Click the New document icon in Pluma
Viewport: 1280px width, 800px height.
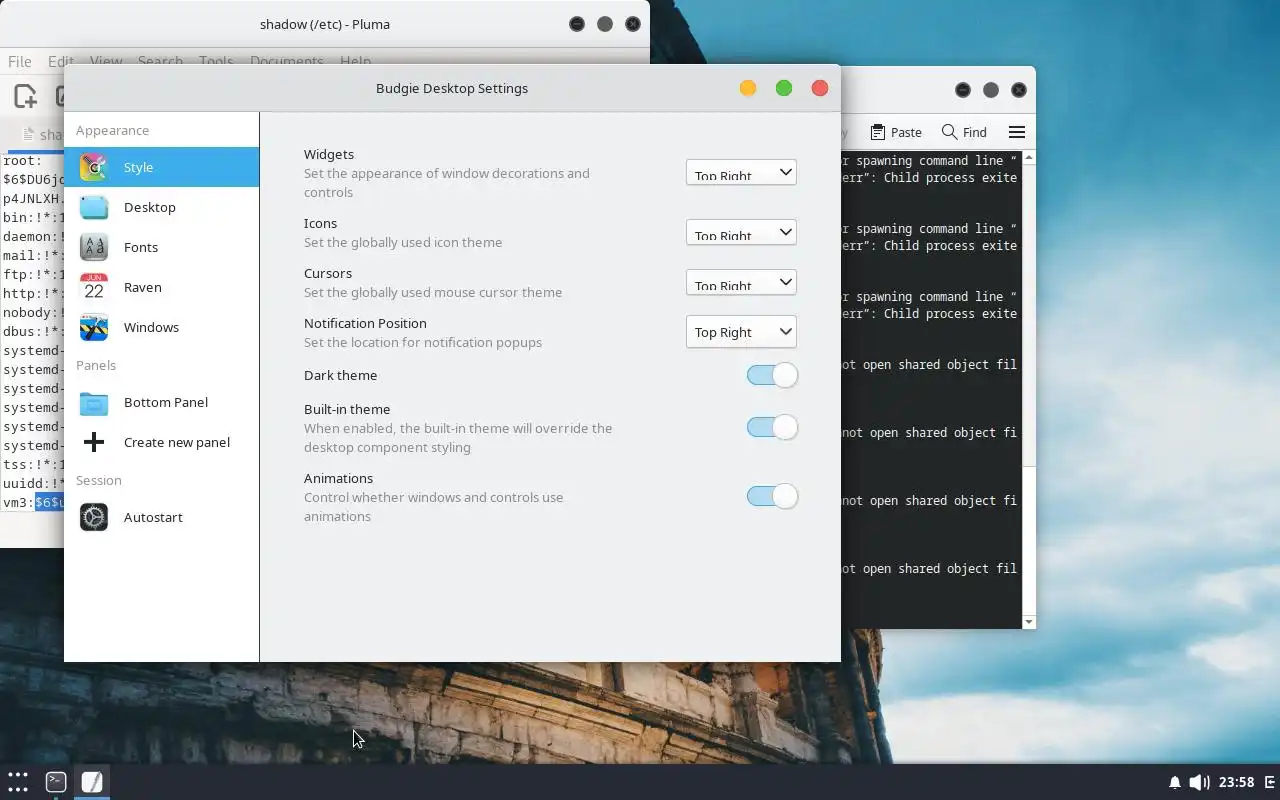25,96
